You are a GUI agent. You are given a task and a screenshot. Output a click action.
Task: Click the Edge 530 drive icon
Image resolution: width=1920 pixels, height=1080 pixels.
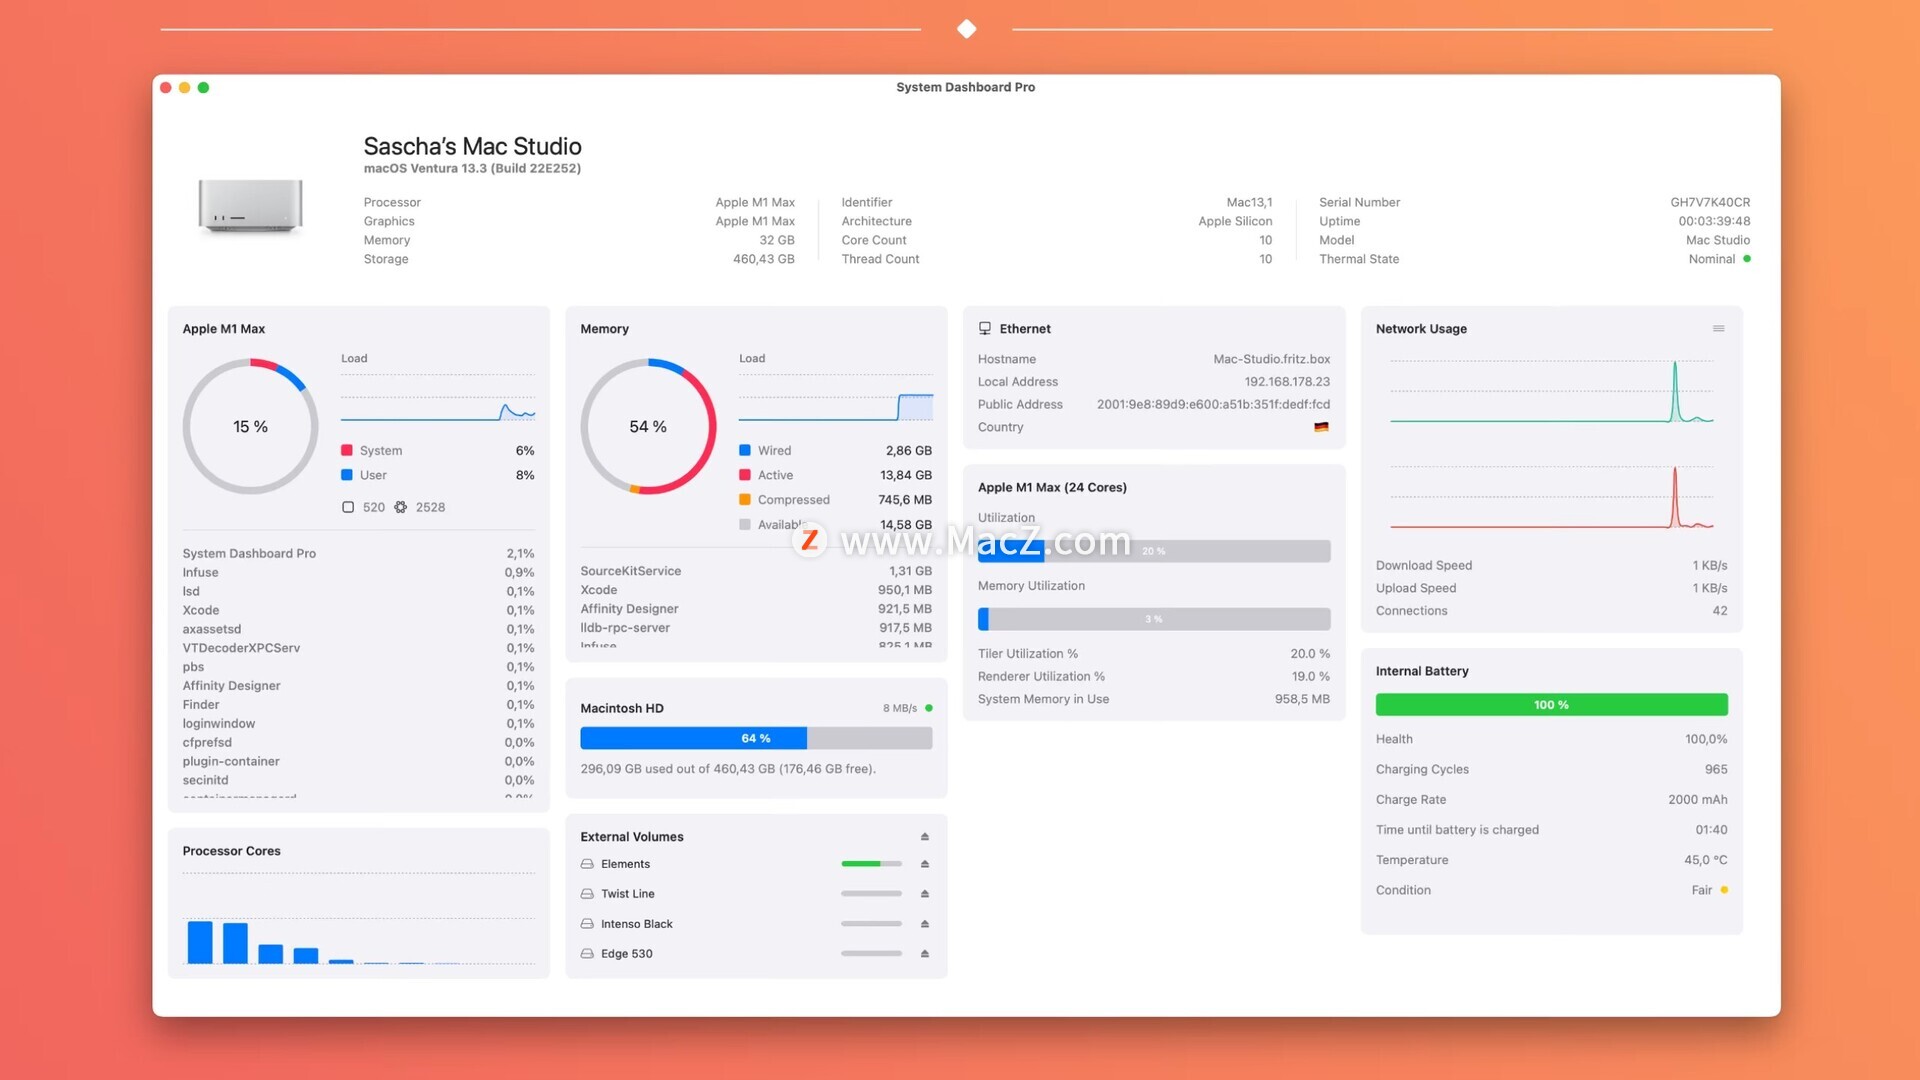pyautogui.click(x=587, y=954)
